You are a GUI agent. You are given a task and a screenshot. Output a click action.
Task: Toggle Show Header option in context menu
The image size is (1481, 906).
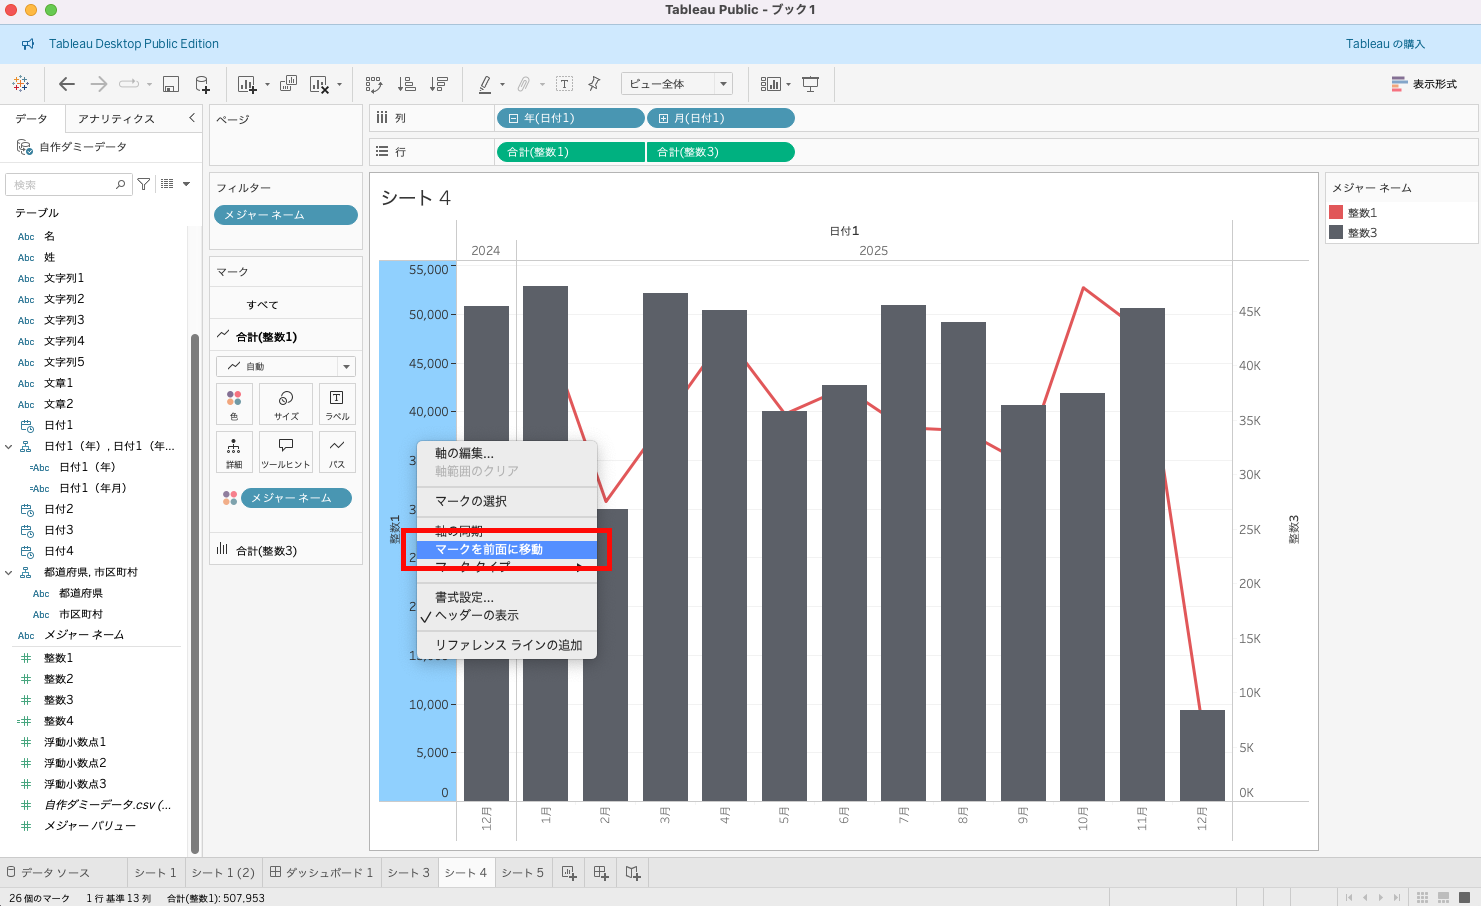pyautogui.click(x=477, y=616)
